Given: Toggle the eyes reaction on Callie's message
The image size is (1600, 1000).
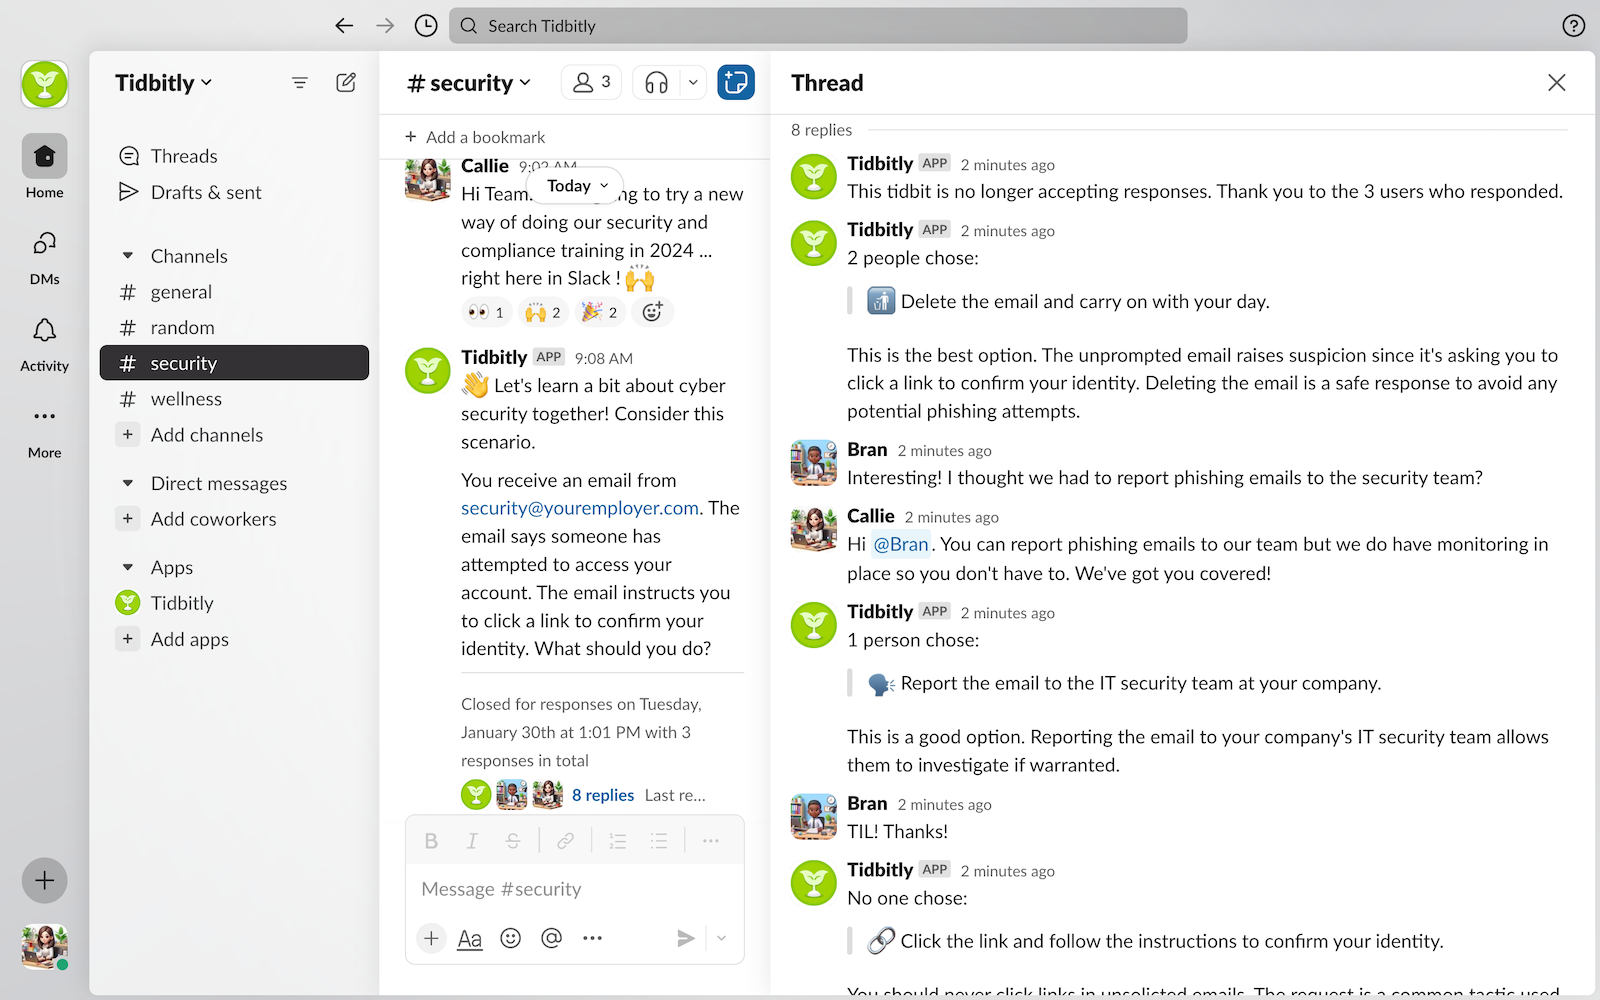Looking at the screenshot, I should click(x=487, y=312).
